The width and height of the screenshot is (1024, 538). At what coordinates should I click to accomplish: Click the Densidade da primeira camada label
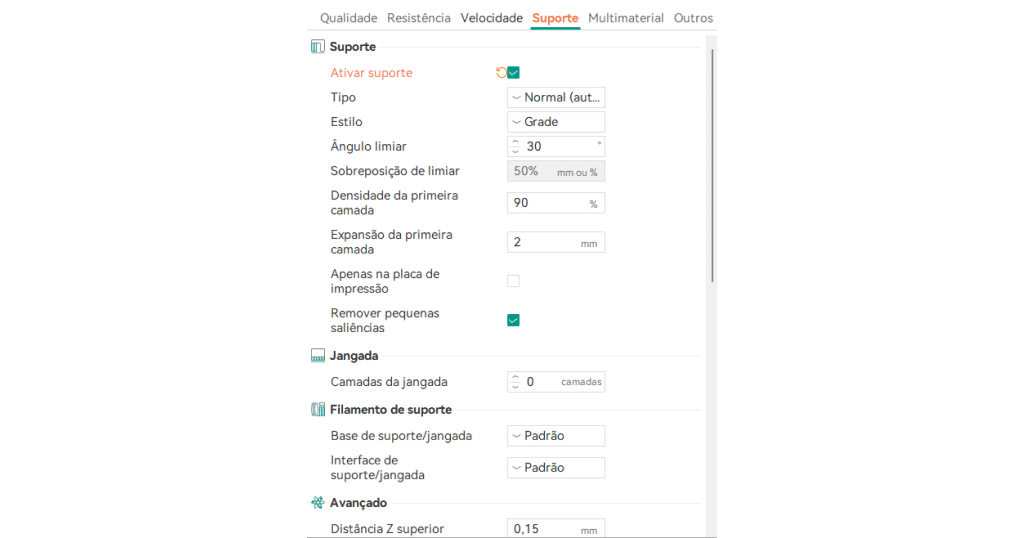tap(394, 203)
